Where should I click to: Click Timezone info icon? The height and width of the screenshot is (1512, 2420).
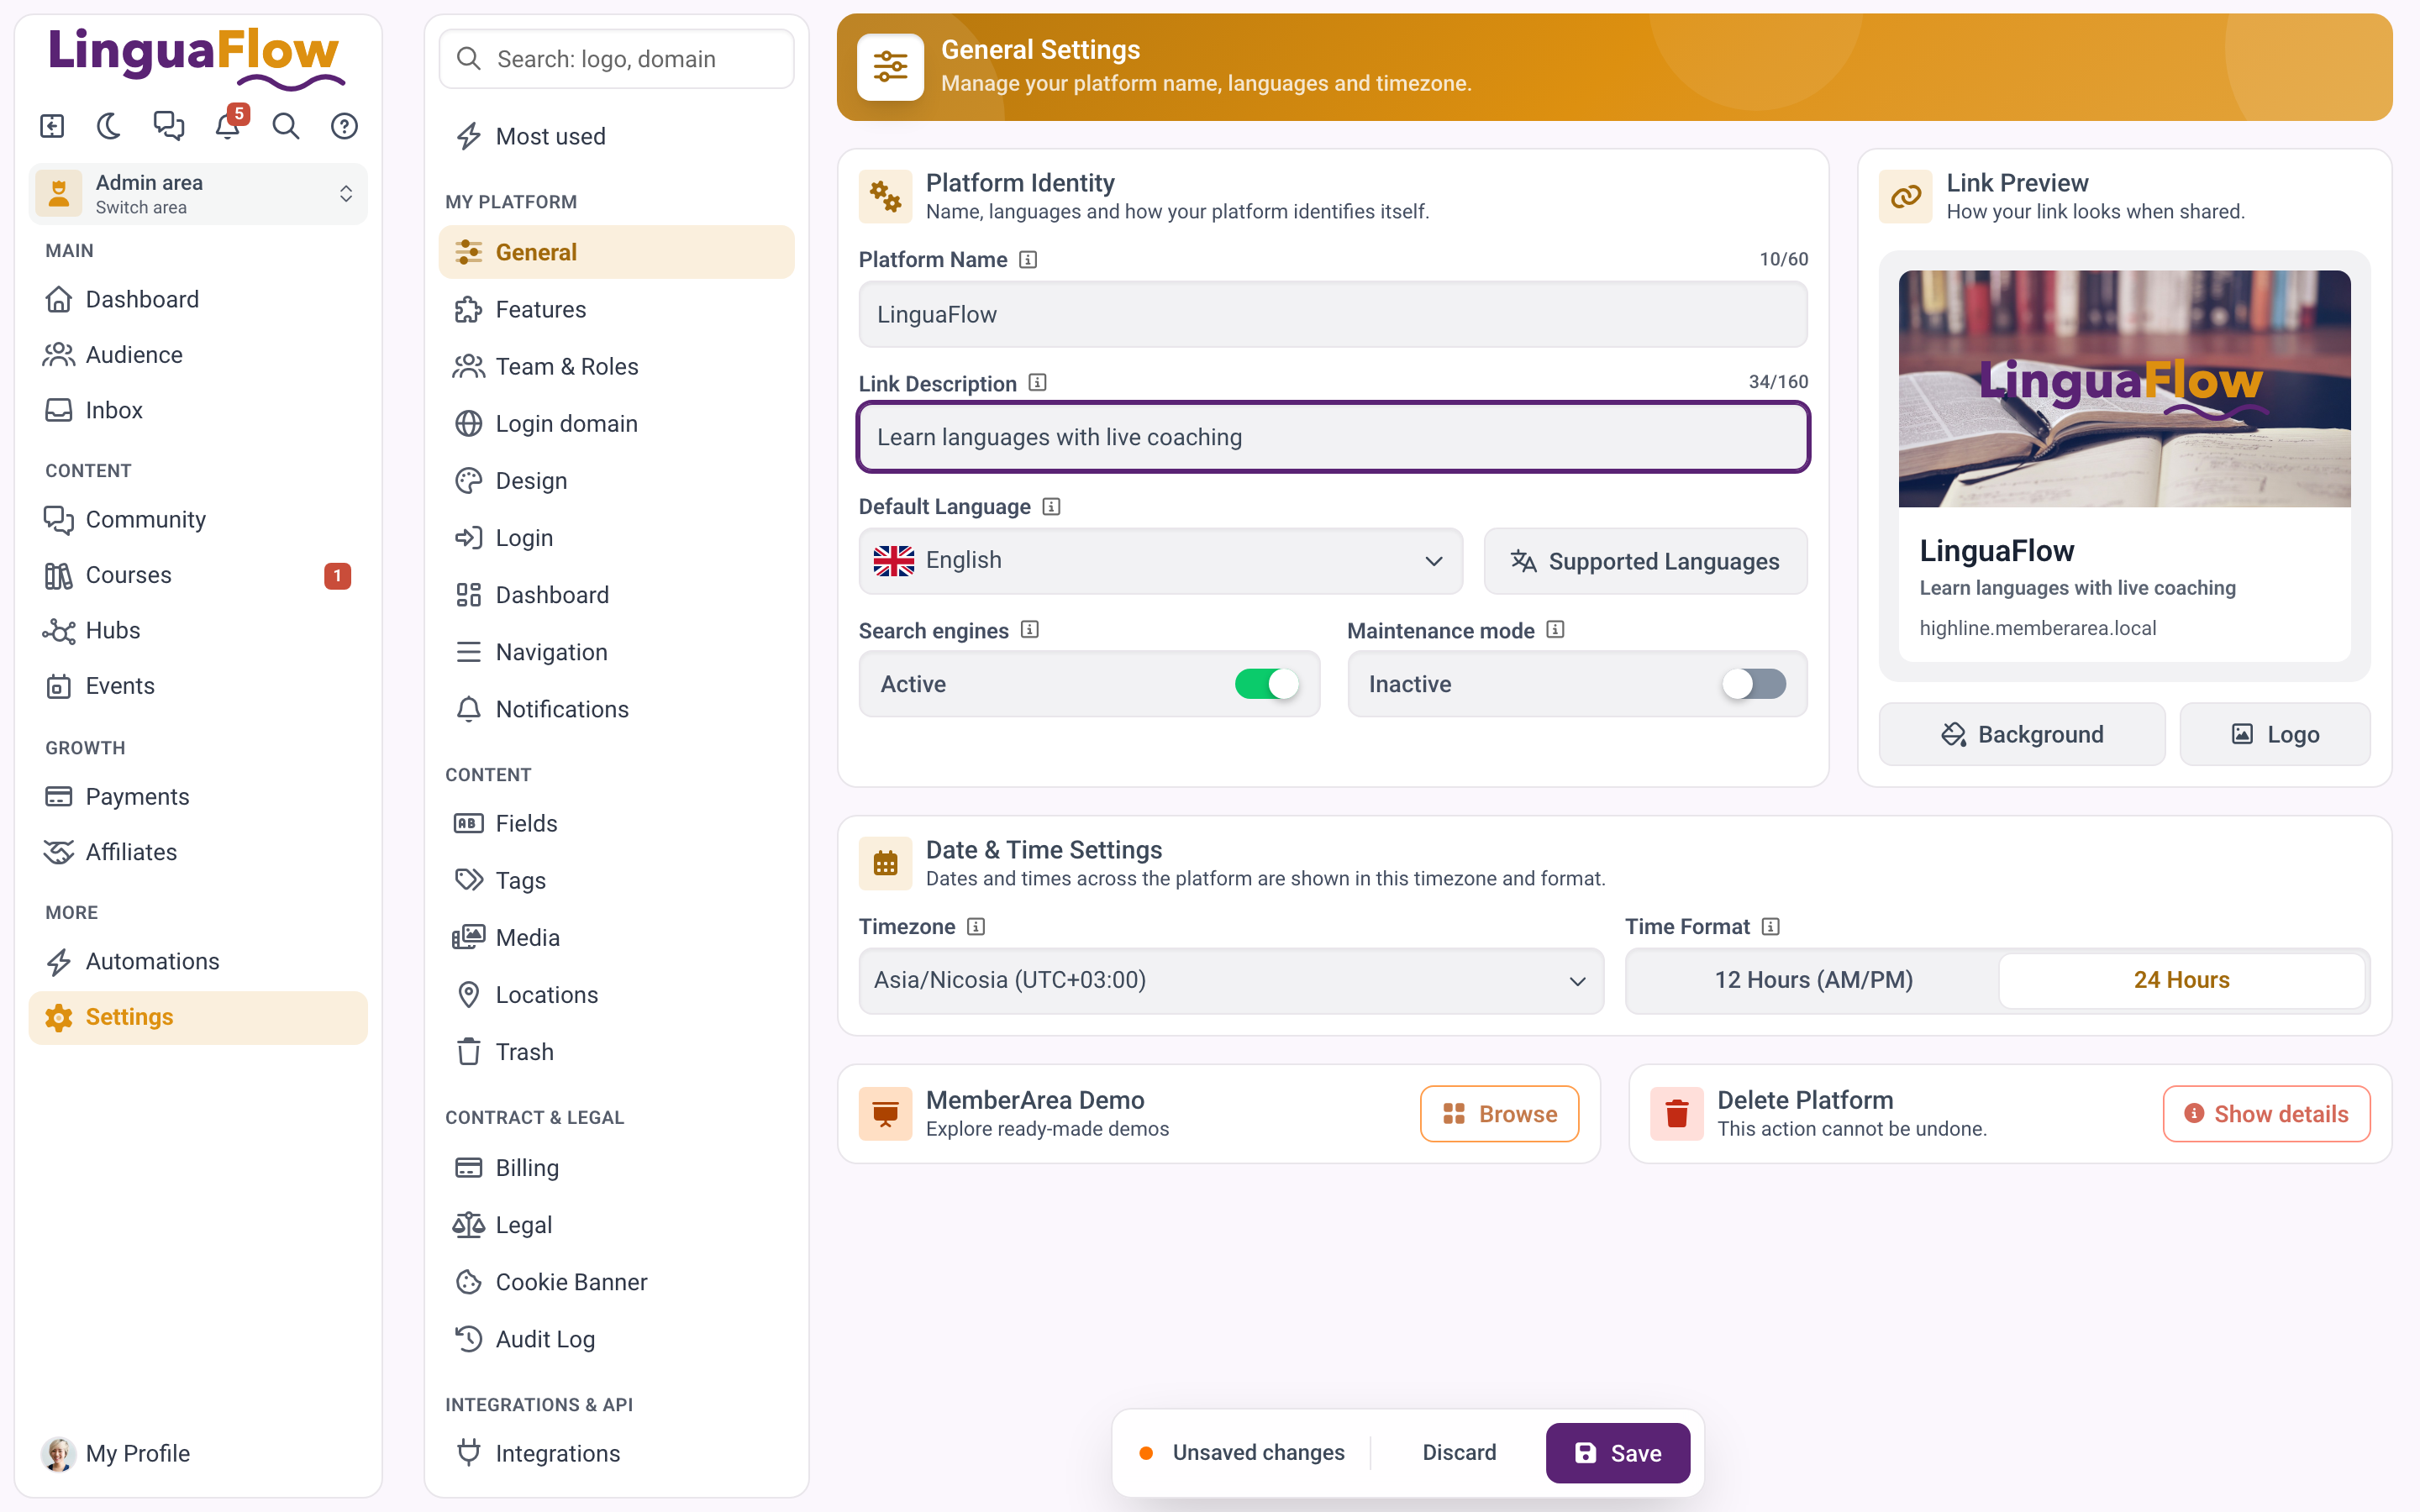(x=976, y=926)
